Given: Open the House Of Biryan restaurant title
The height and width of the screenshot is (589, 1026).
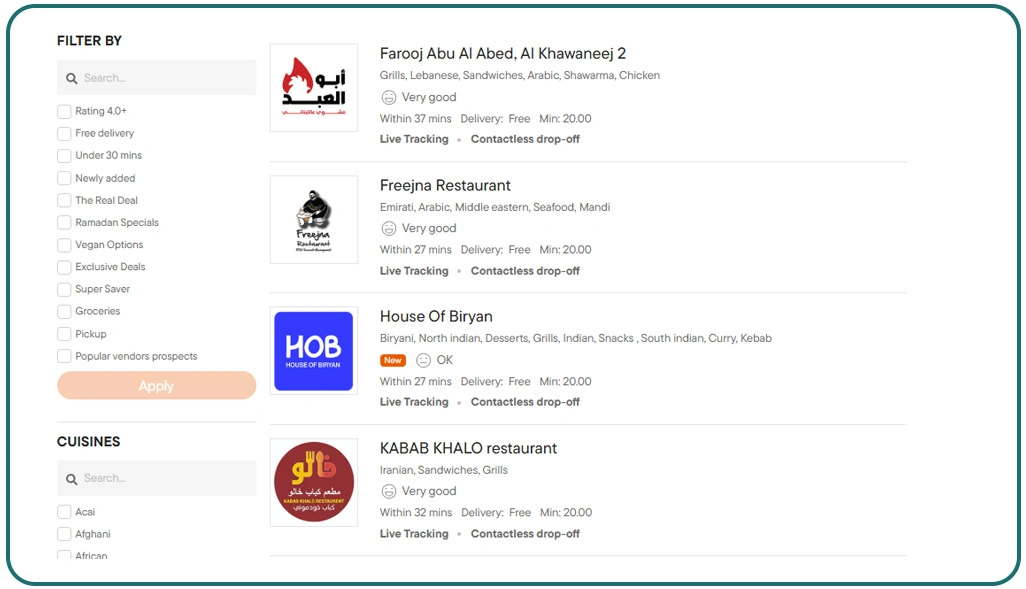Looking at the screenshot, I should [436, 316].
